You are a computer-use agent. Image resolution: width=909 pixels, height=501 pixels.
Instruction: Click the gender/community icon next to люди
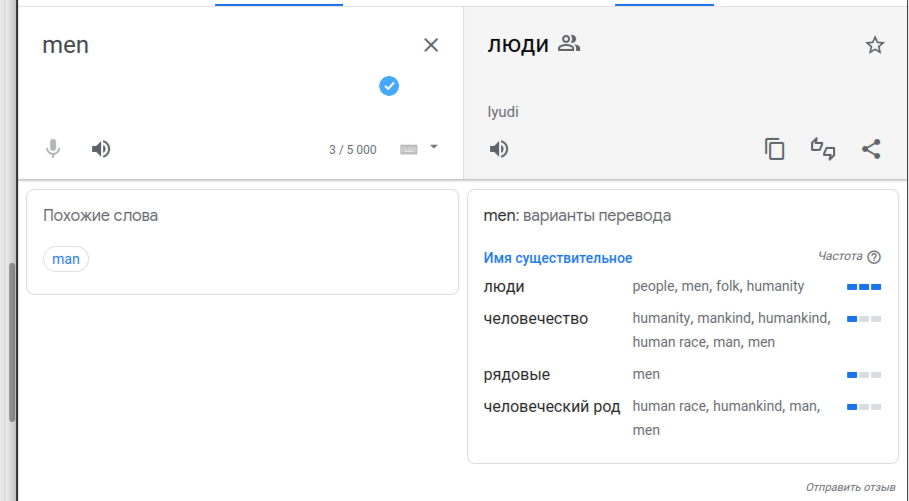click(x=569, y=43)
